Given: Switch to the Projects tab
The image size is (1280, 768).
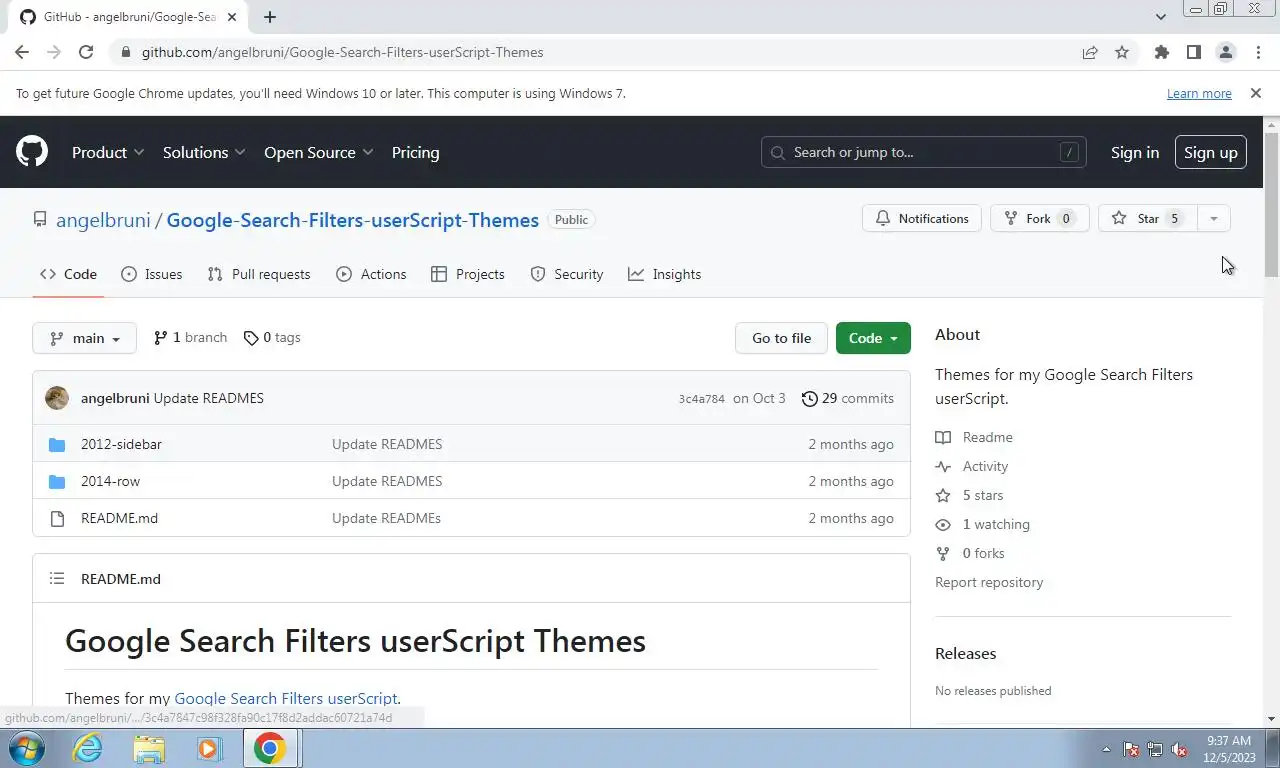Looking at the screenshot, I should 468,274.
